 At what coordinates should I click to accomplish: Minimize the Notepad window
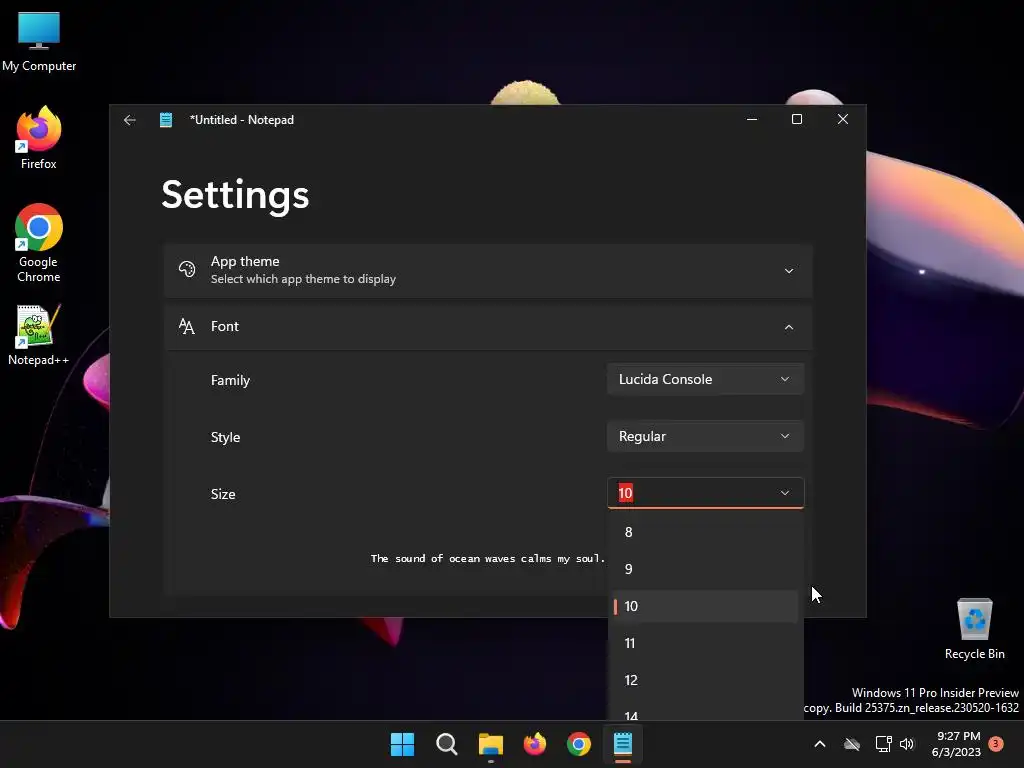point(752,120)
